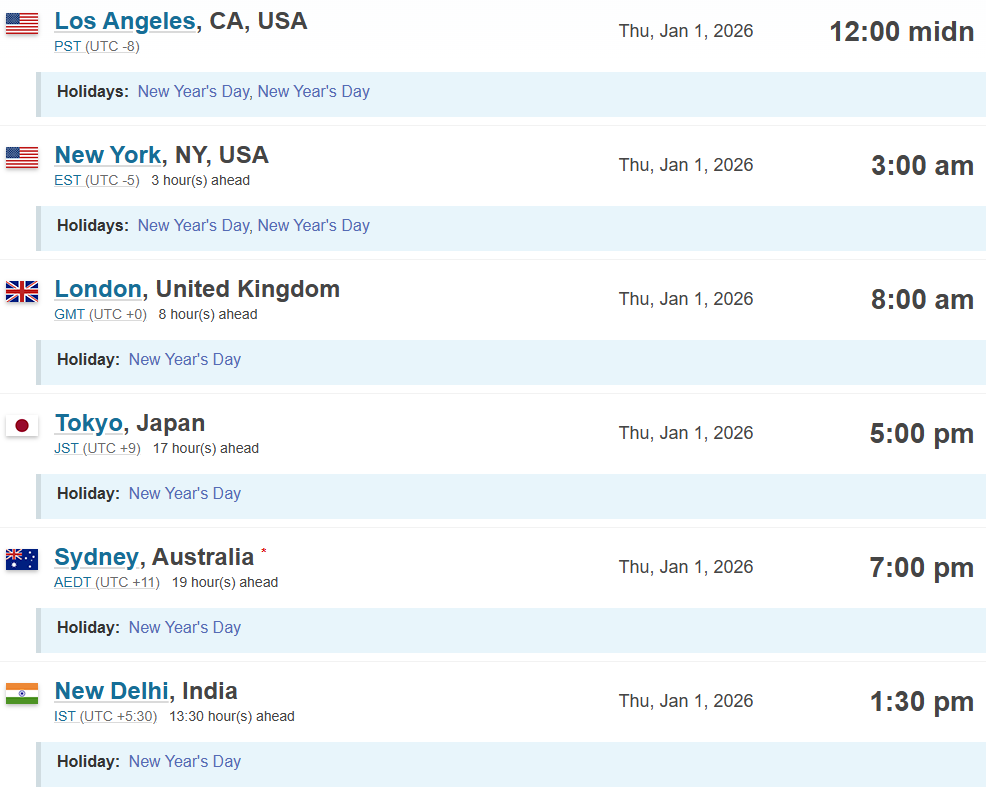Open Tokyo's New Year's Day holiday link
Viewport: 986px width, 795px height.
(x=185, y=494)
